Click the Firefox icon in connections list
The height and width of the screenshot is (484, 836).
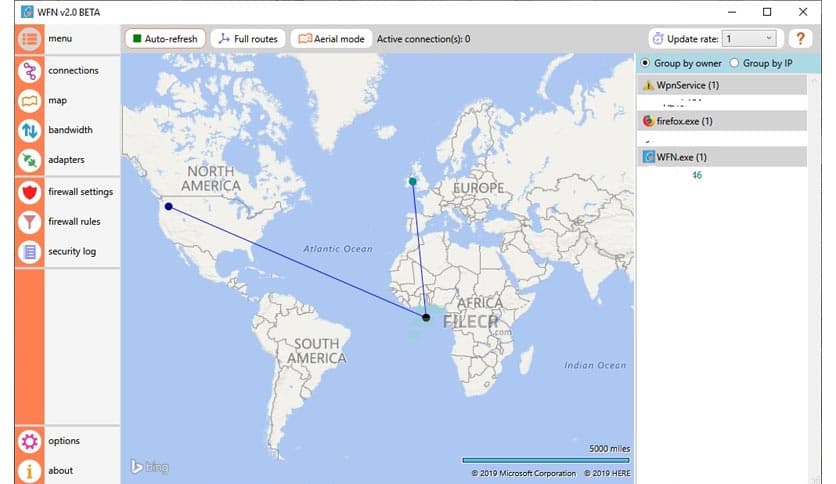(648, 121)
